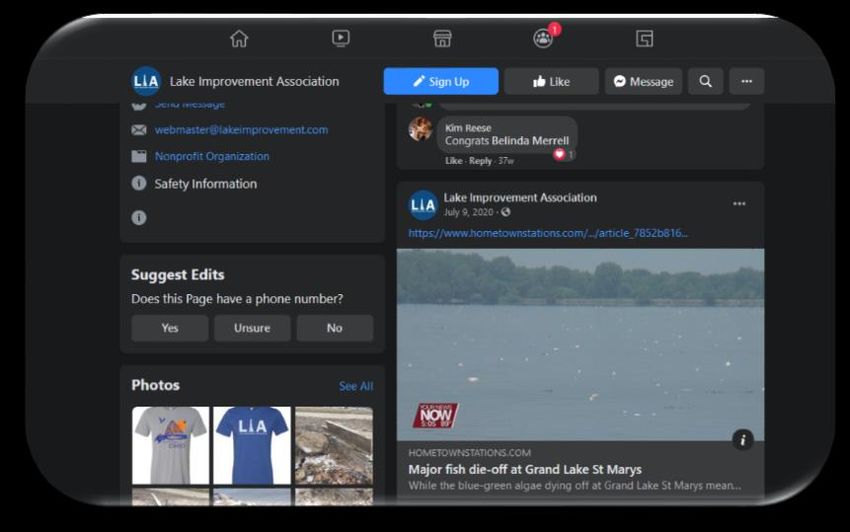Go to the Facebook Home icon
Image resolution: width=850 pixels, height=532 pixels.
click(239, 39)
